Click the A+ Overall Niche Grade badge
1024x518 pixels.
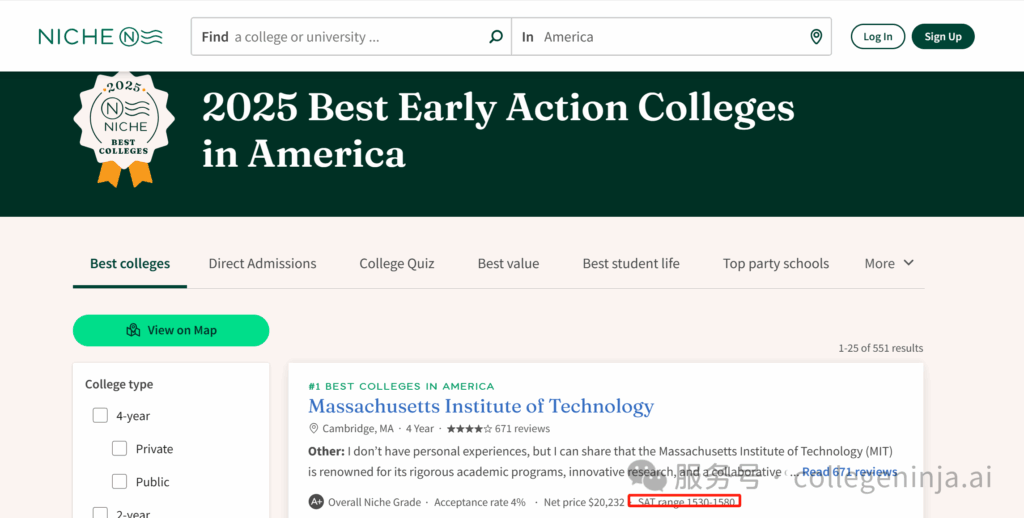click(316, 502)
